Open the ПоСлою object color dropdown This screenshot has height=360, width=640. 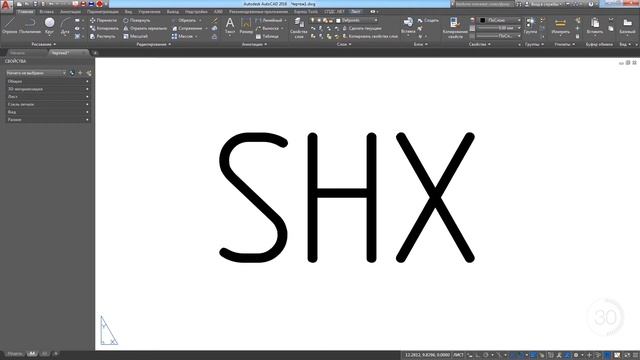tap(500, 20)
